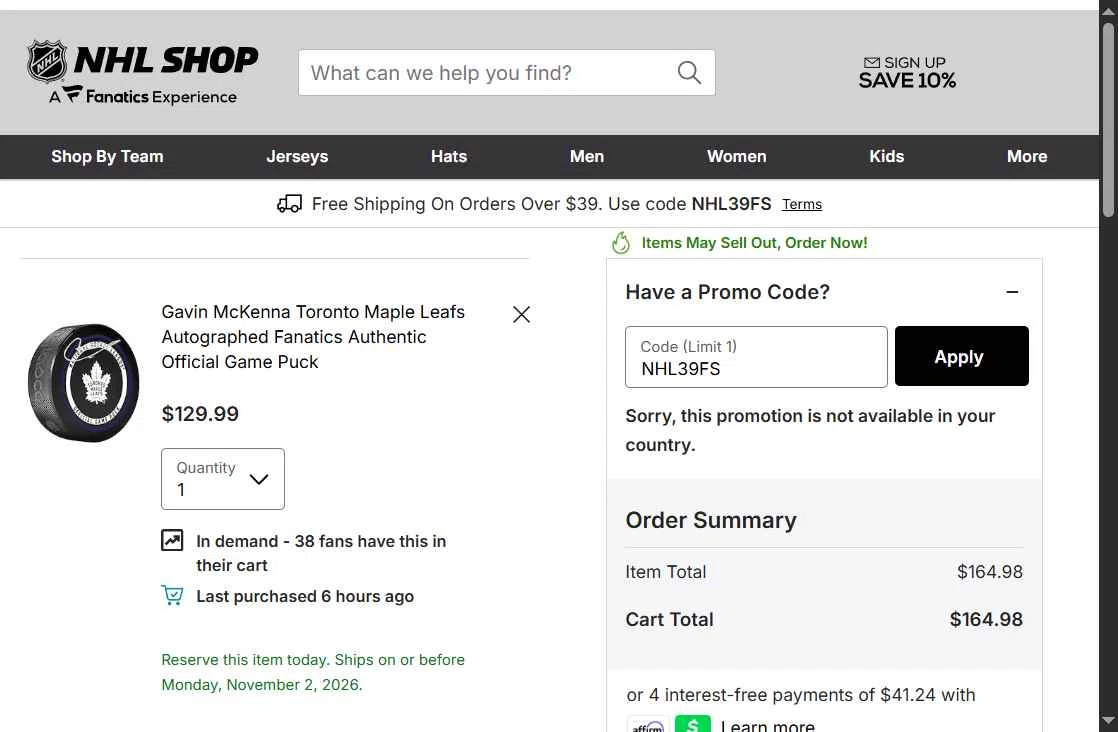
Task: Open the free shipping Terms link
Action: tap(801, 205)
